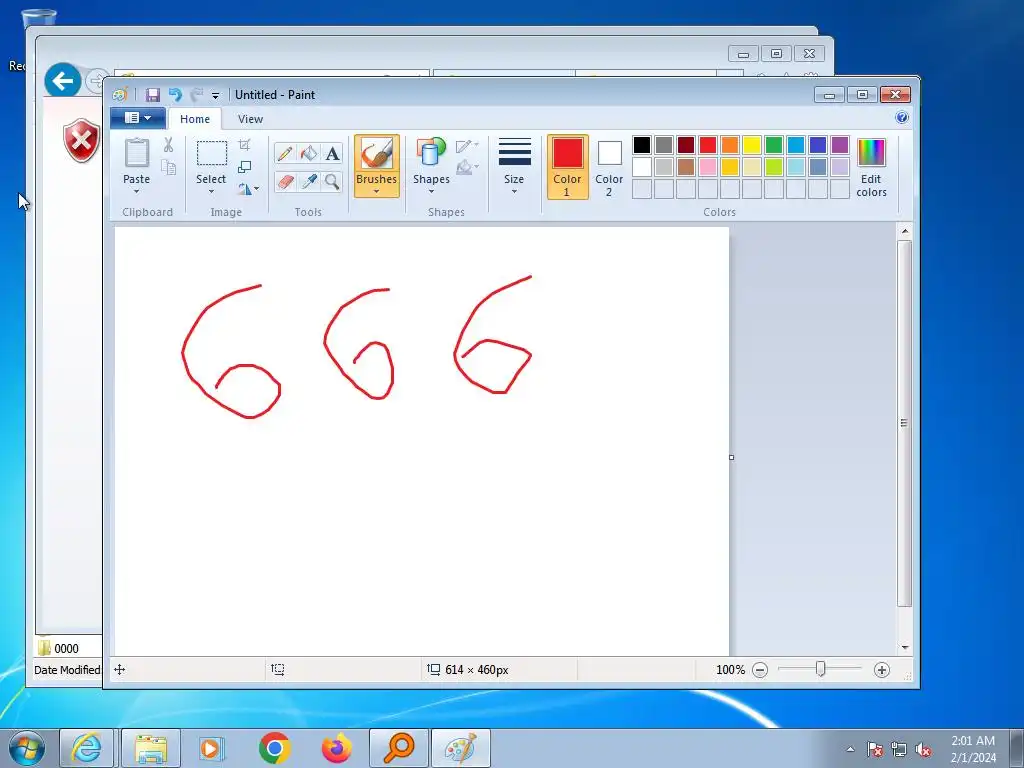Pick green color swatch in top row
1024x768 pixels.
[774, 145]
